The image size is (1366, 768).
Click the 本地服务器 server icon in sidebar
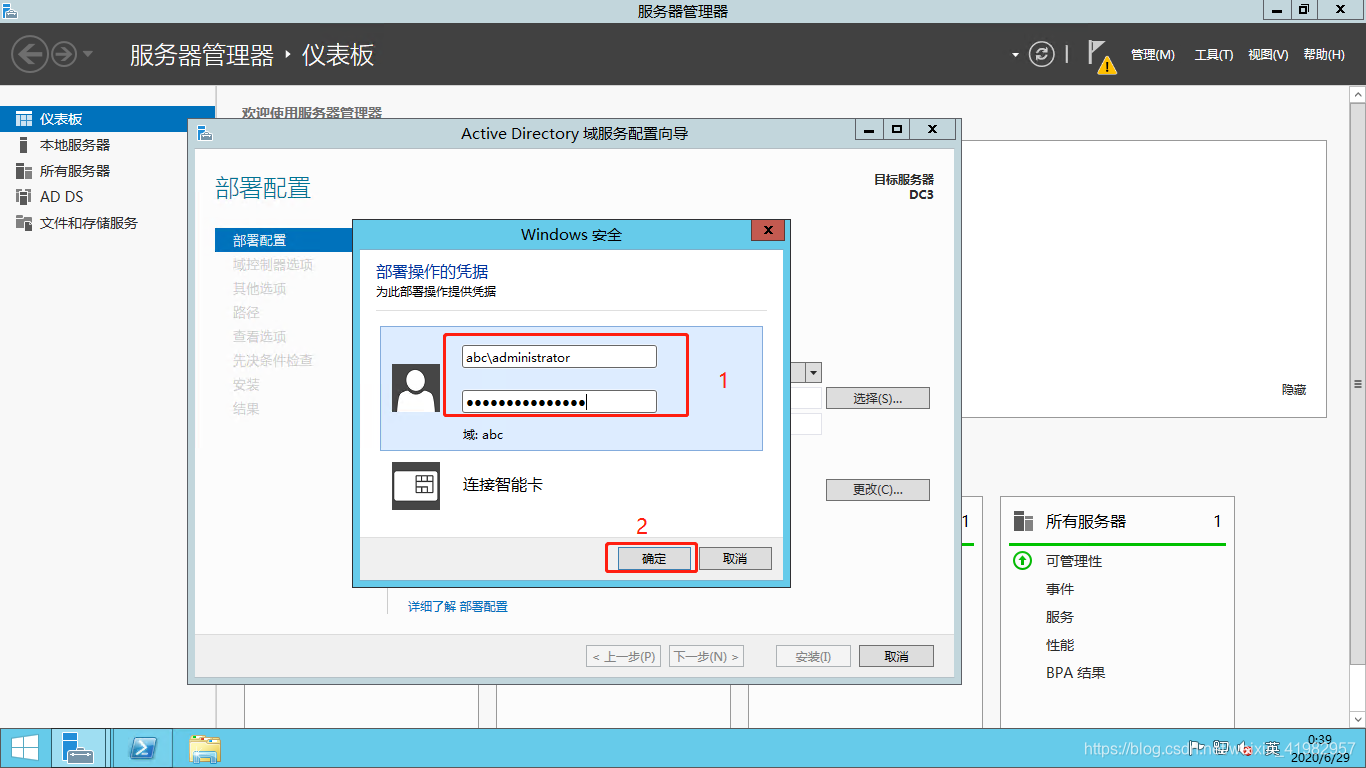(x=24, y=145)
